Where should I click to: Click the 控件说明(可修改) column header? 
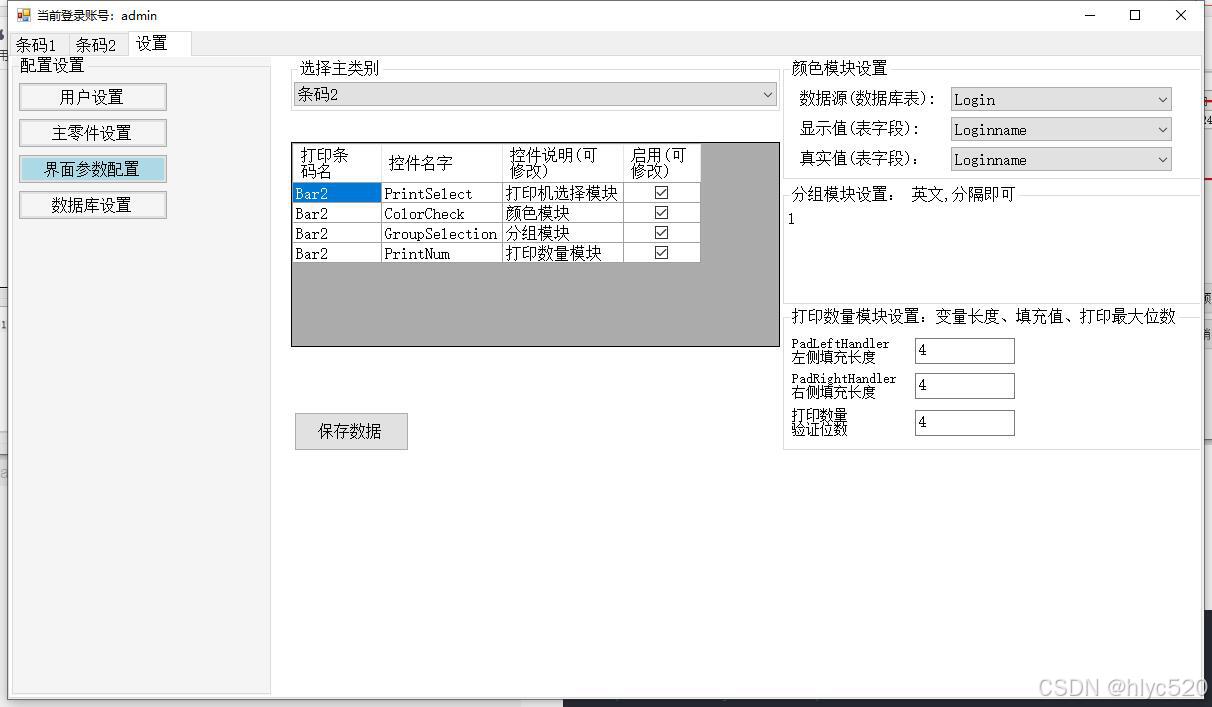coord(563,163)
